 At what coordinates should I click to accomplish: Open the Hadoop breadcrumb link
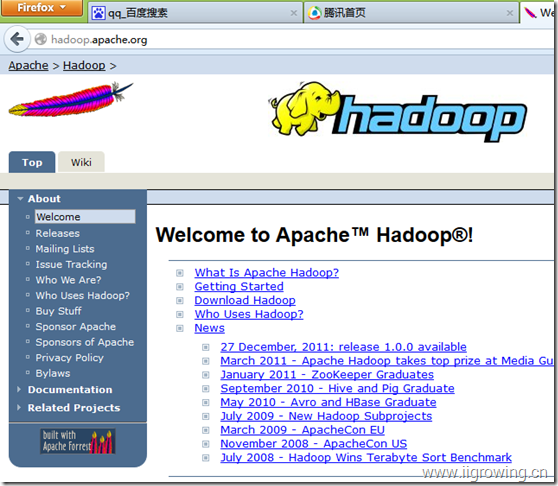(84, 65)
